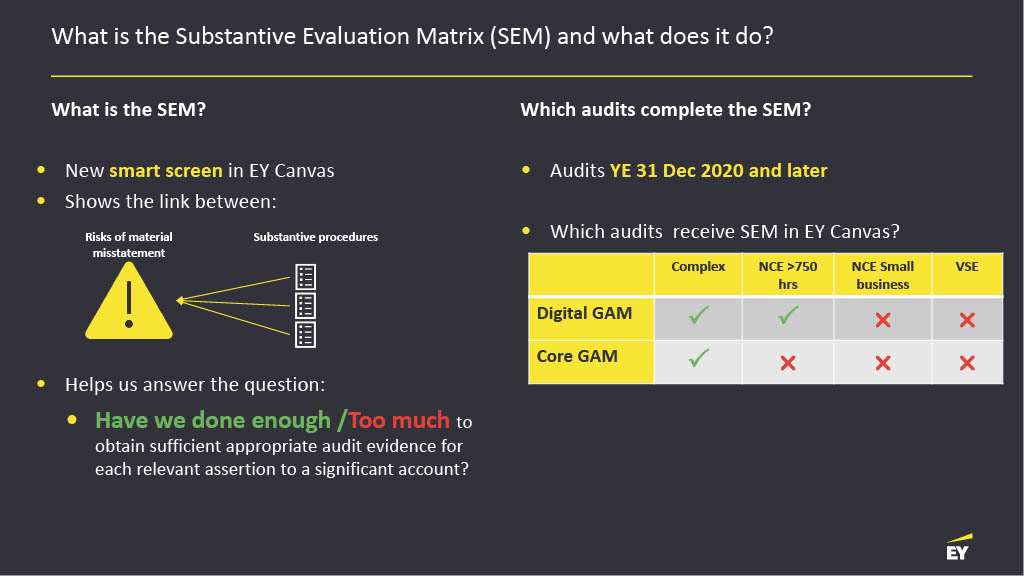Click "Helps us answer the question:" bullet
The width and height of the screenshot is (1024, 576).
point(195,384)
